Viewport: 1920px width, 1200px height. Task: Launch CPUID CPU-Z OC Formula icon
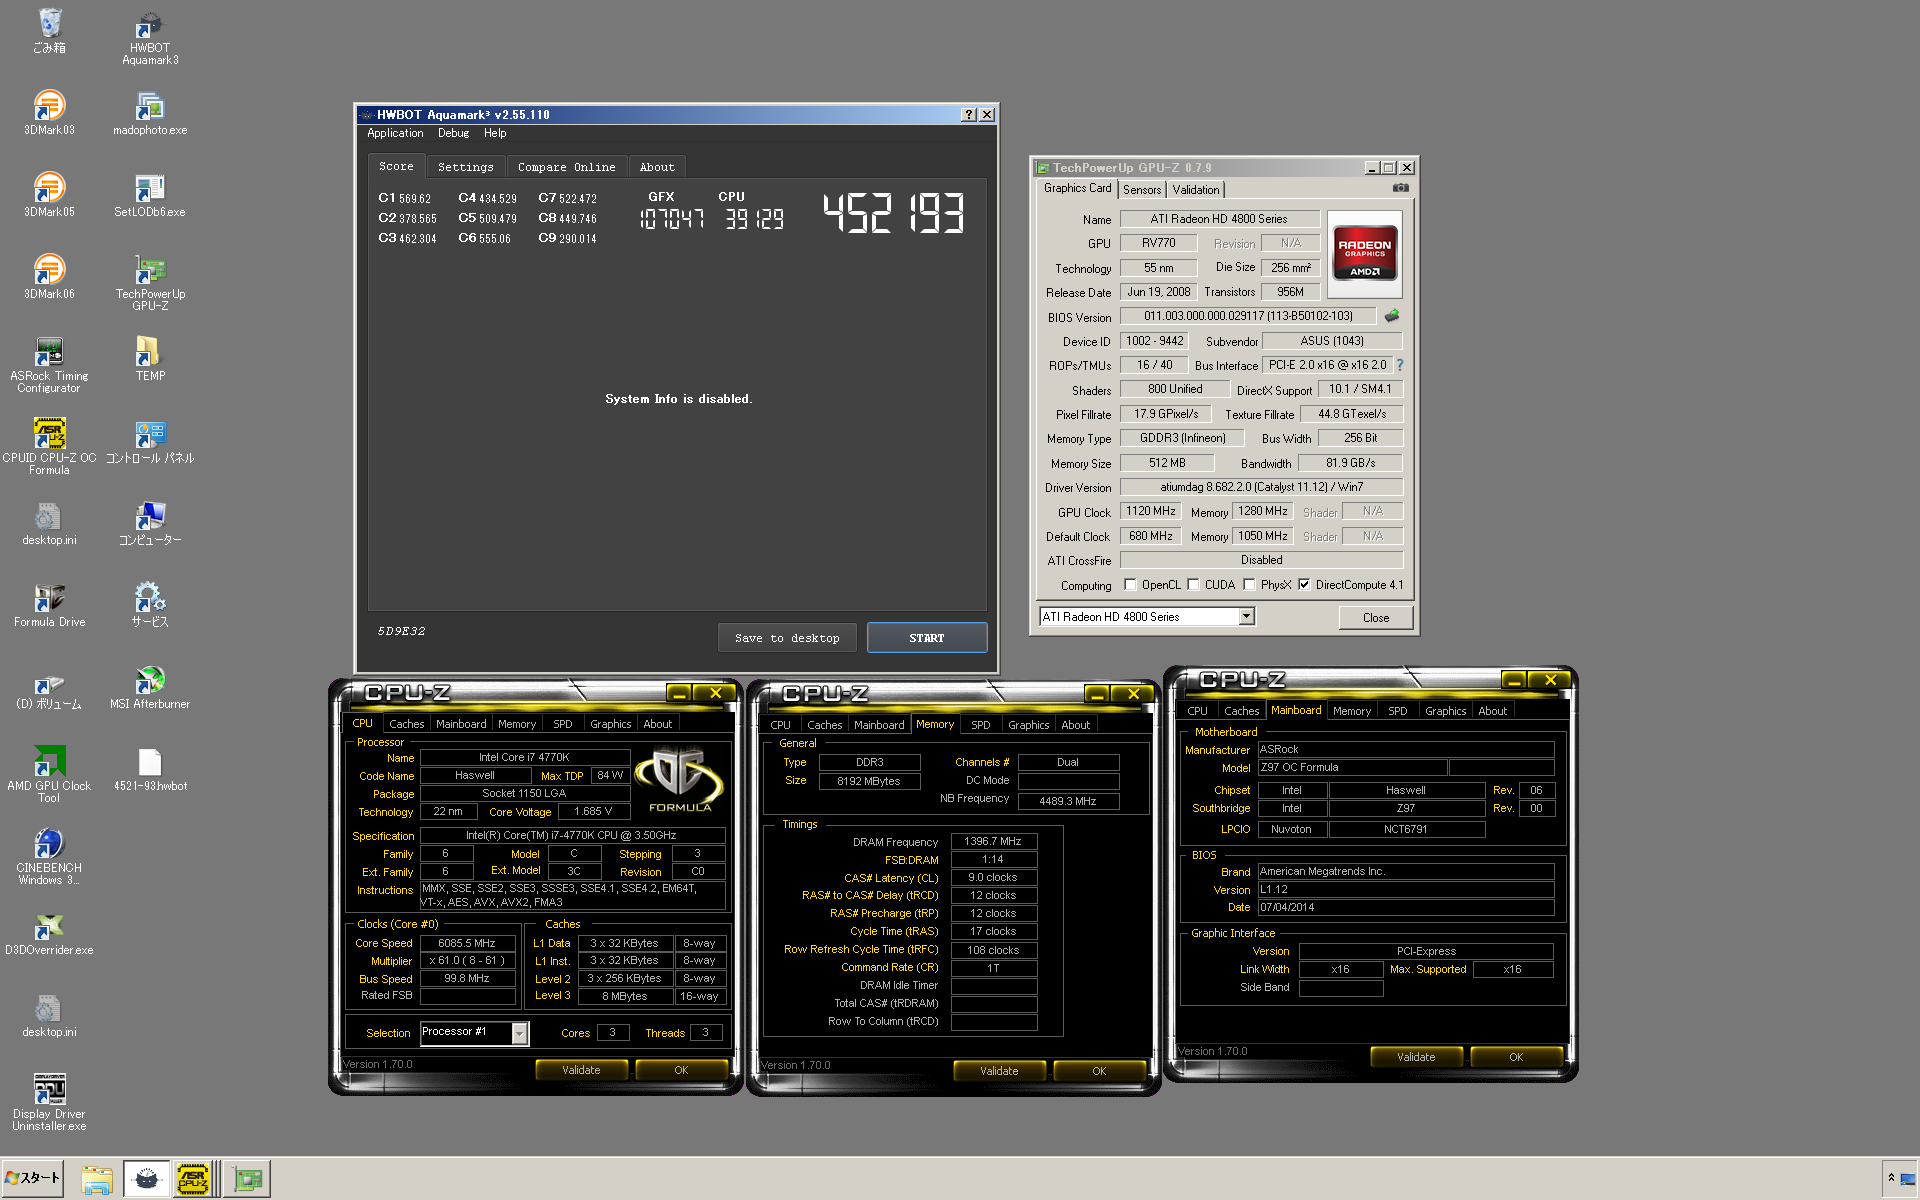(x=49, y=446)
